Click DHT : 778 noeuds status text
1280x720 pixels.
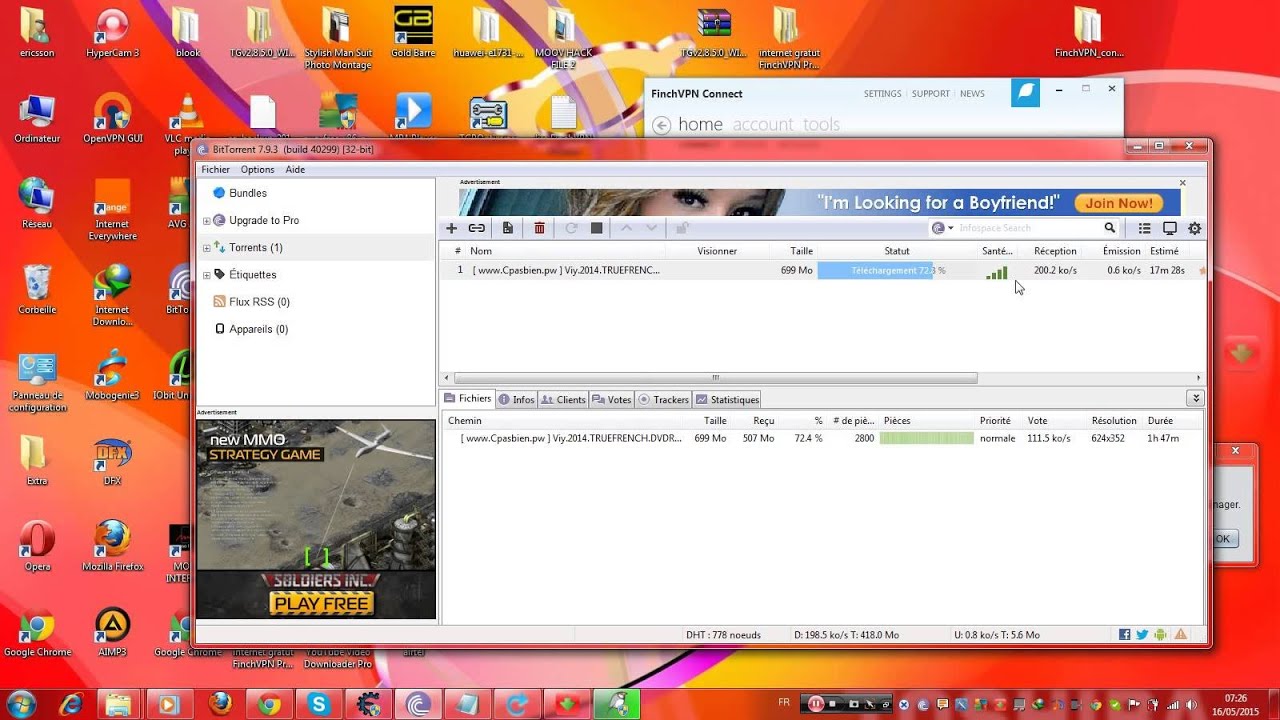point(723,635)
